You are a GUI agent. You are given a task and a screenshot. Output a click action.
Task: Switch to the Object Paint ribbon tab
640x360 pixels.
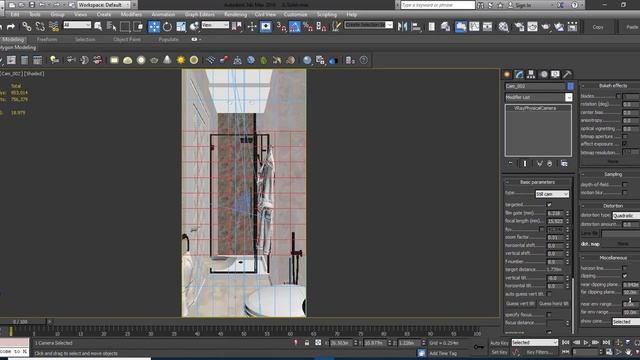pos(127,40)
